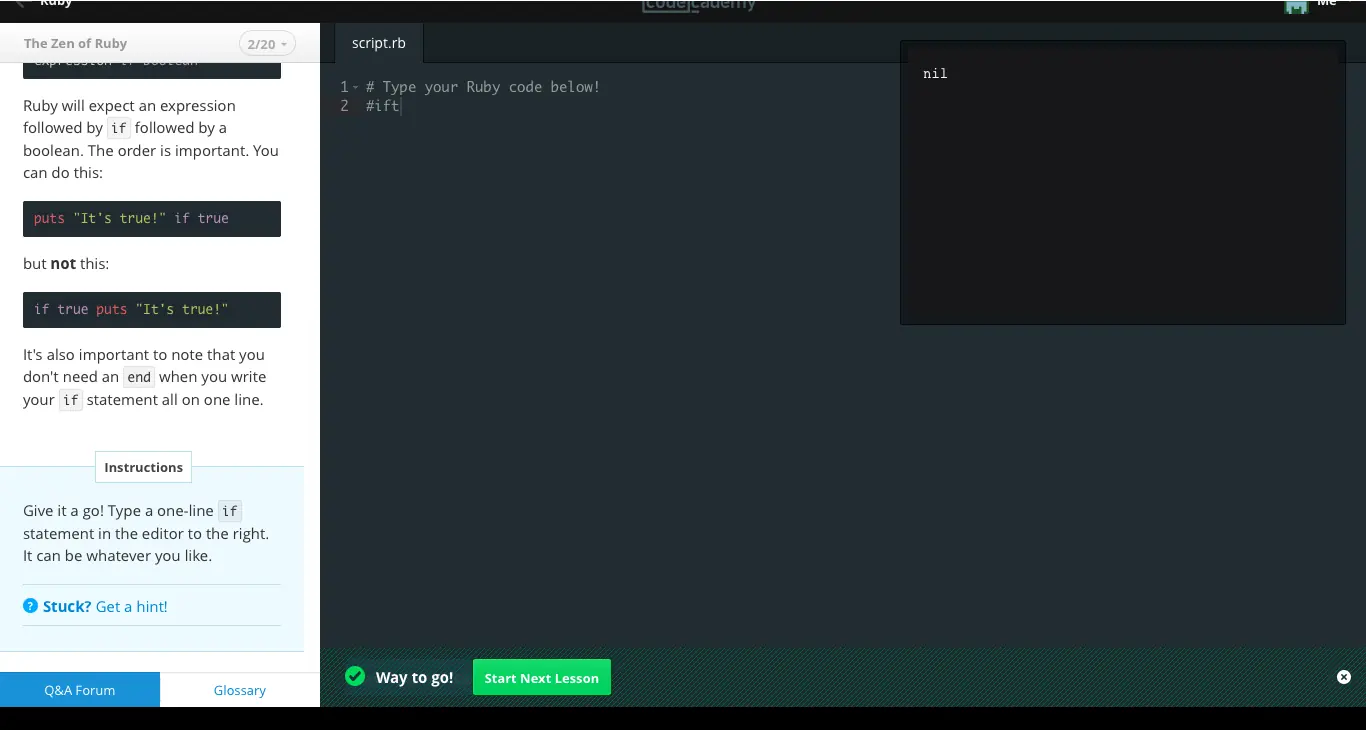The image size is (1366, 730).
Task: Toggle code fold arrow on line 1
Action: tap(355, 88)
